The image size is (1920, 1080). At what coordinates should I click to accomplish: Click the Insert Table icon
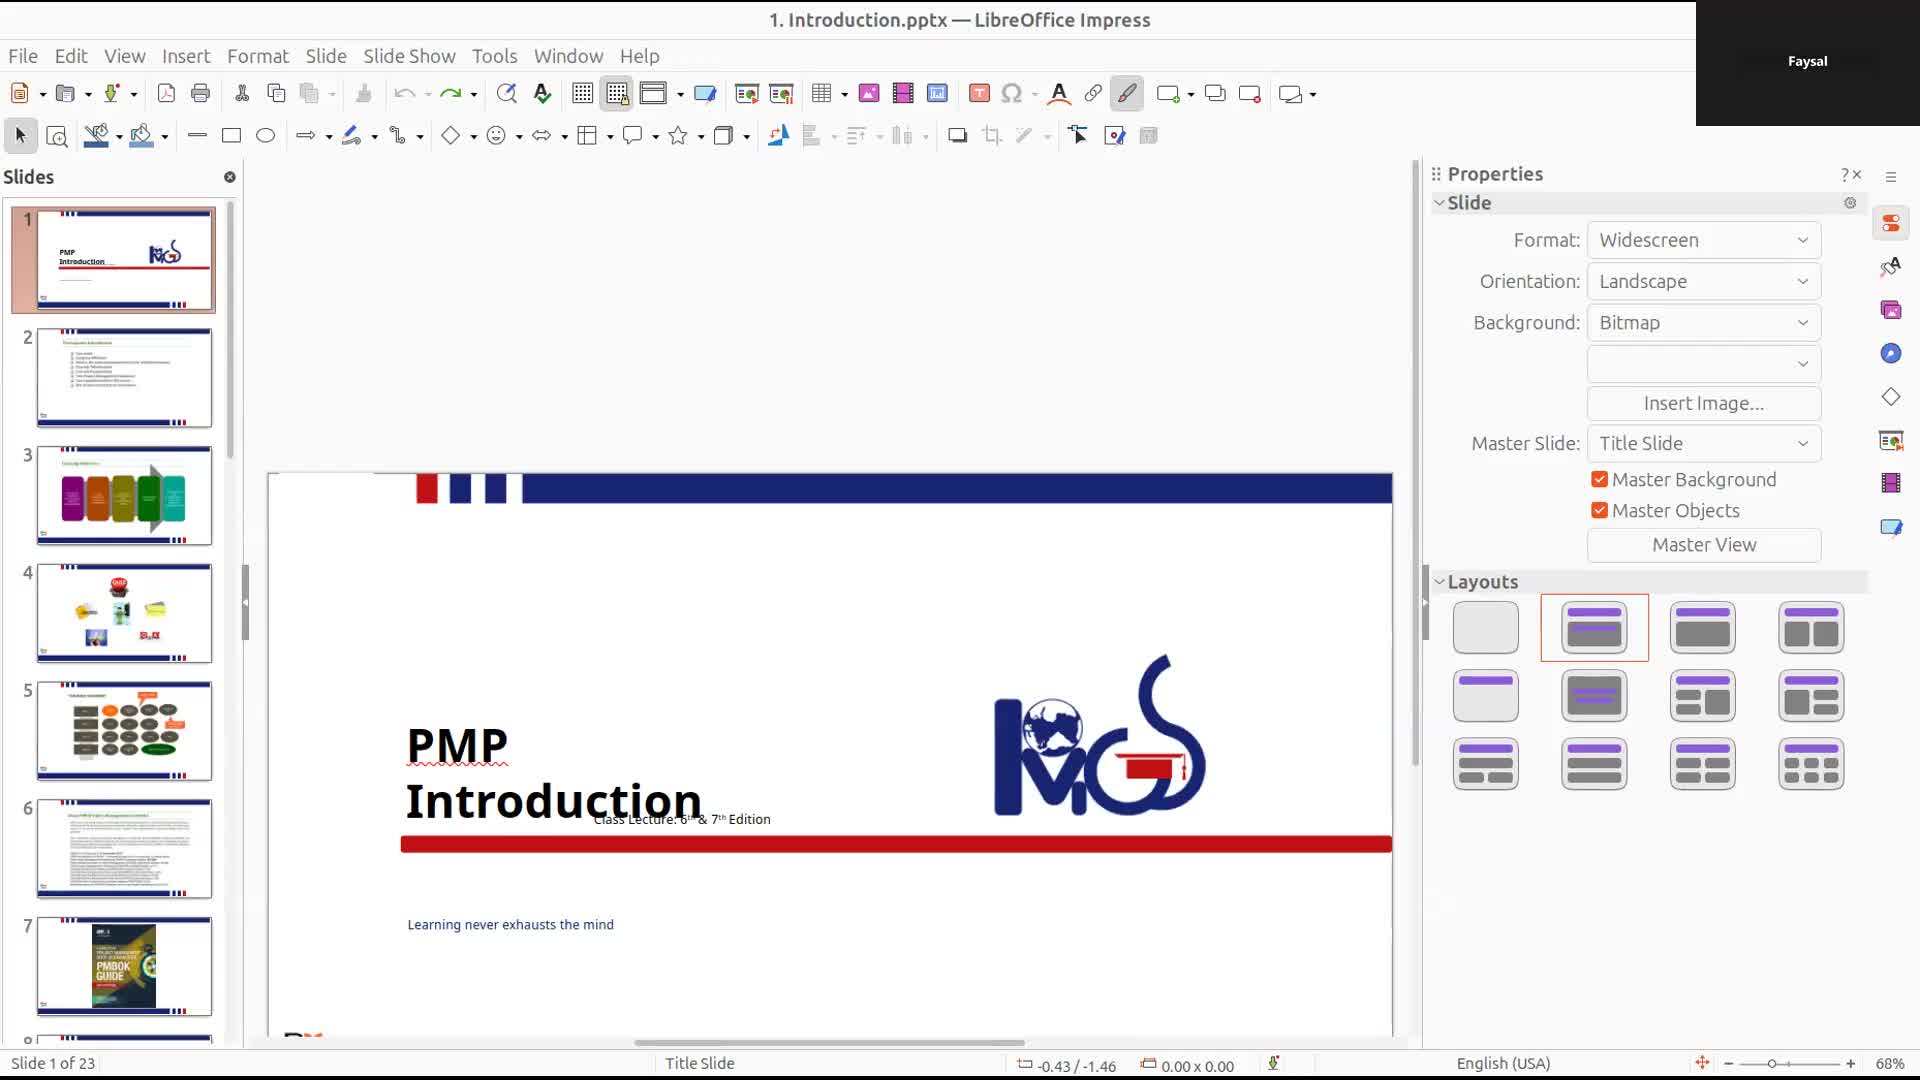click(821, 93)
